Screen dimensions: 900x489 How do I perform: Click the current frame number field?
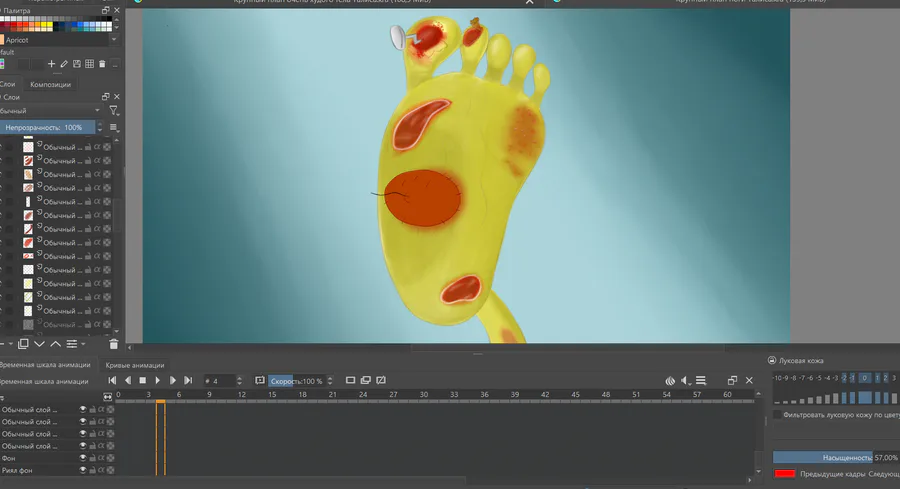point(220,381)
